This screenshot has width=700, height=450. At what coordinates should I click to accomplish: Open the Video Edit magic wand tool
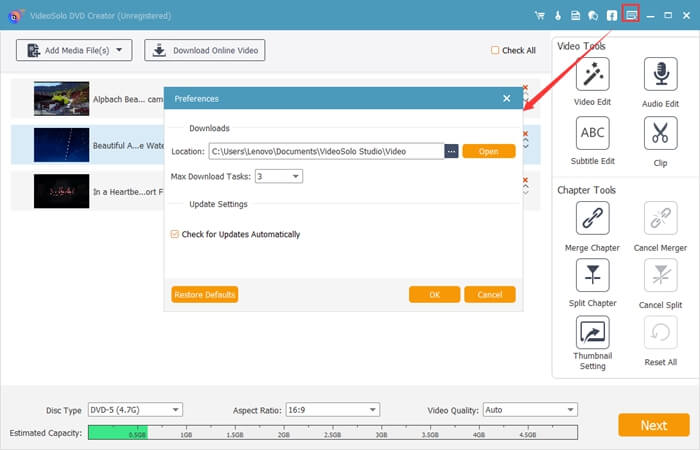tap(592, 74)
